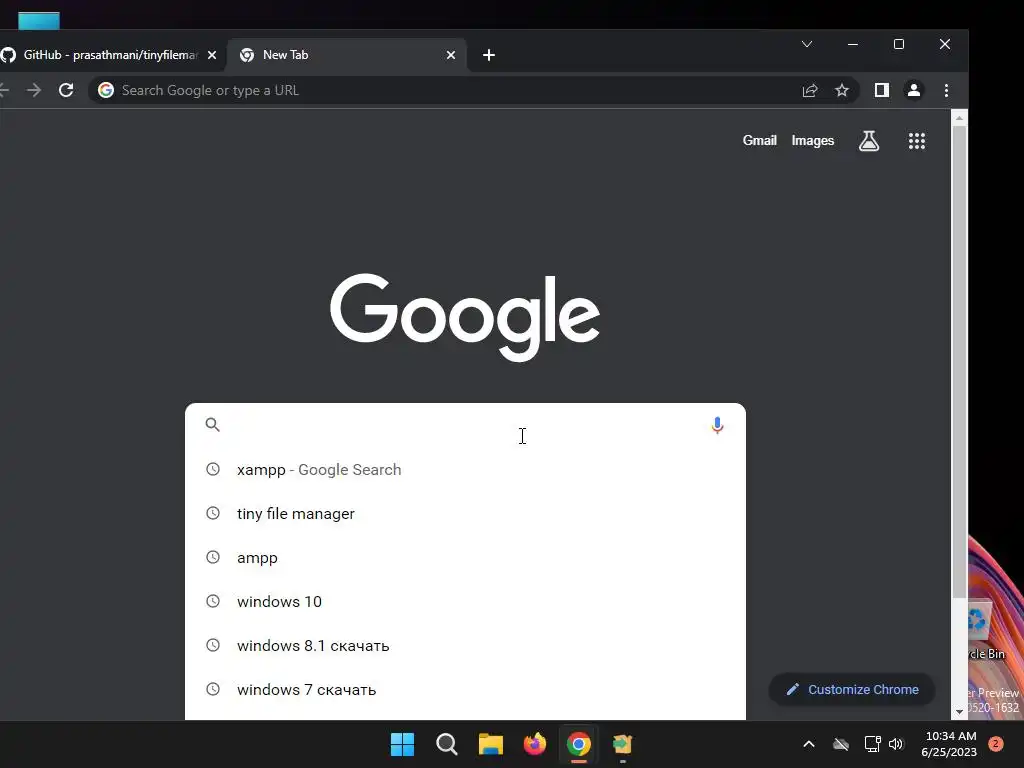Open the notification badge showing 2
Image resolution: width=1024 pixels, height=768 pixels.
995,743
